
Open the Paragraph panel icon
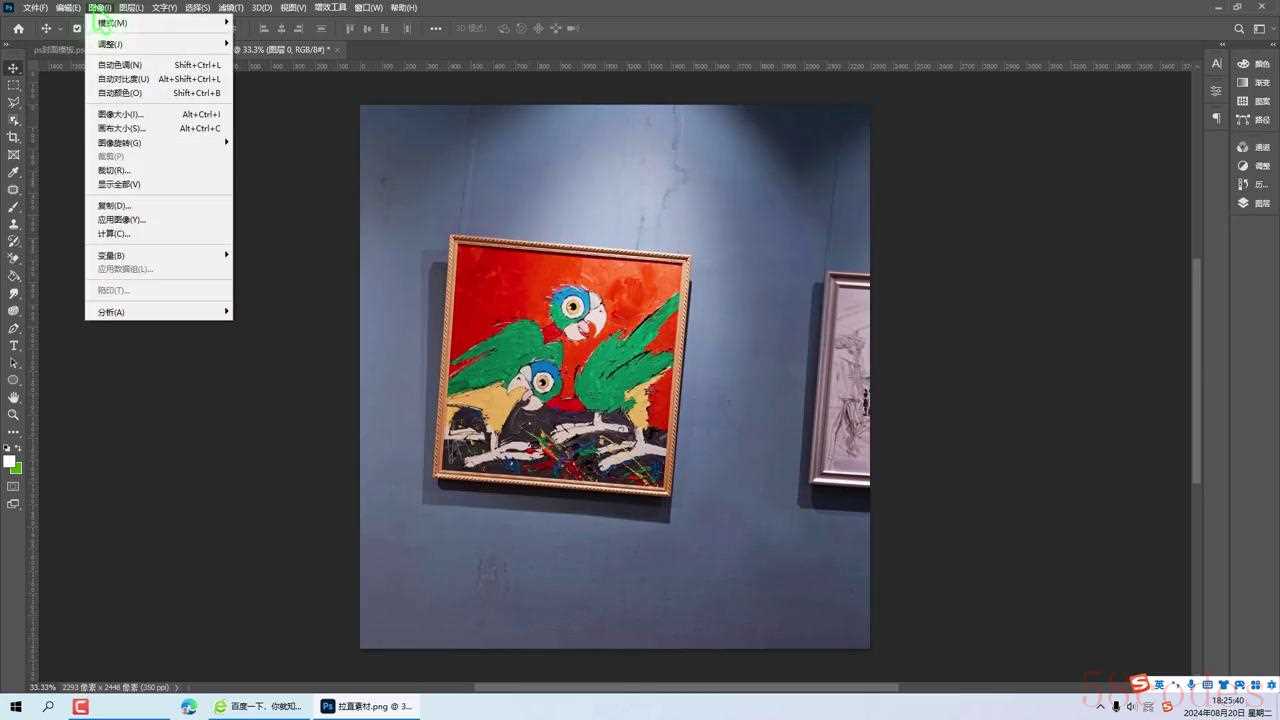tap(1216, 118)
